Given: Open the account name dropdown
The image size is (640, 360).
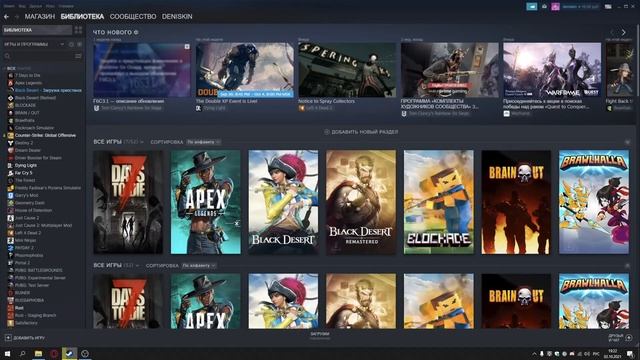Looking at the screenshot, I should pyautogui.click(x=580, y=7).
